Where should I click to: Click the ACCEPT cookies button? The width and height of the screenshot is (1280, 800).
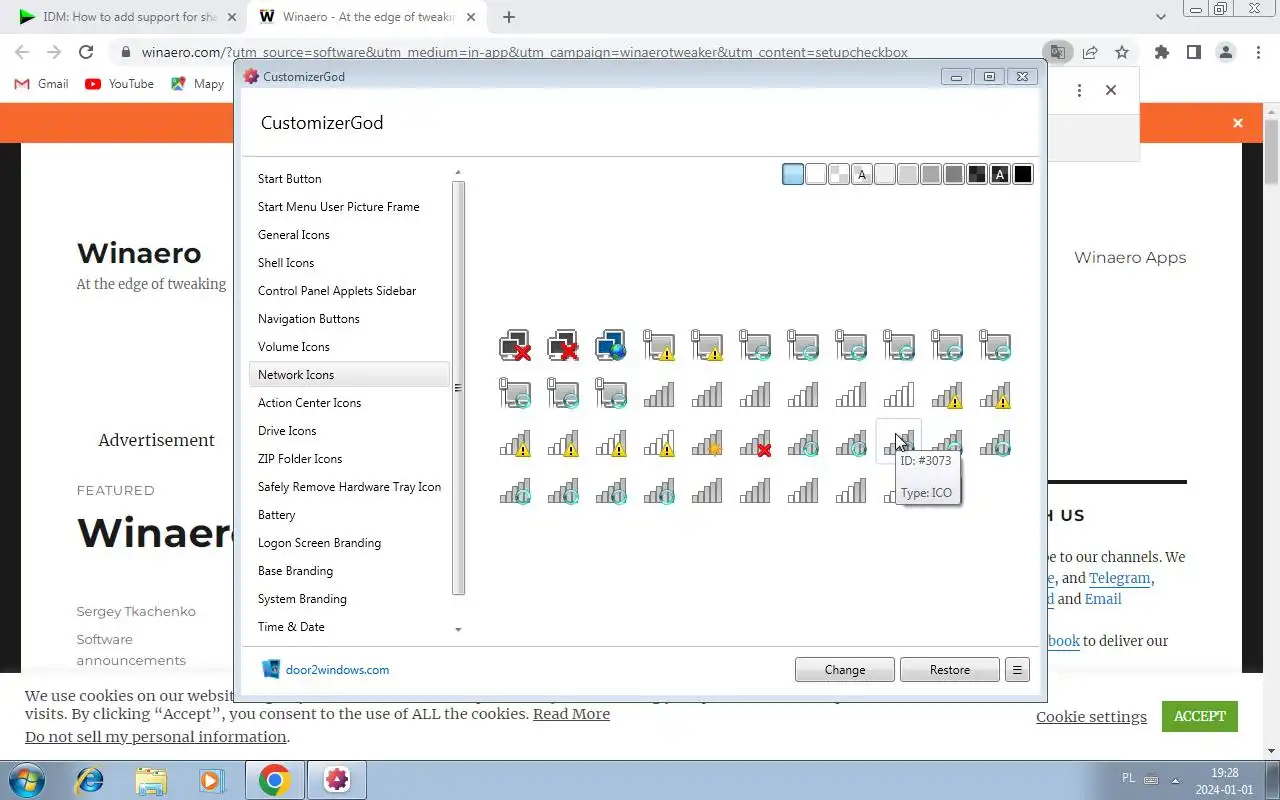pyautogui.click(x=1200, y=716)
